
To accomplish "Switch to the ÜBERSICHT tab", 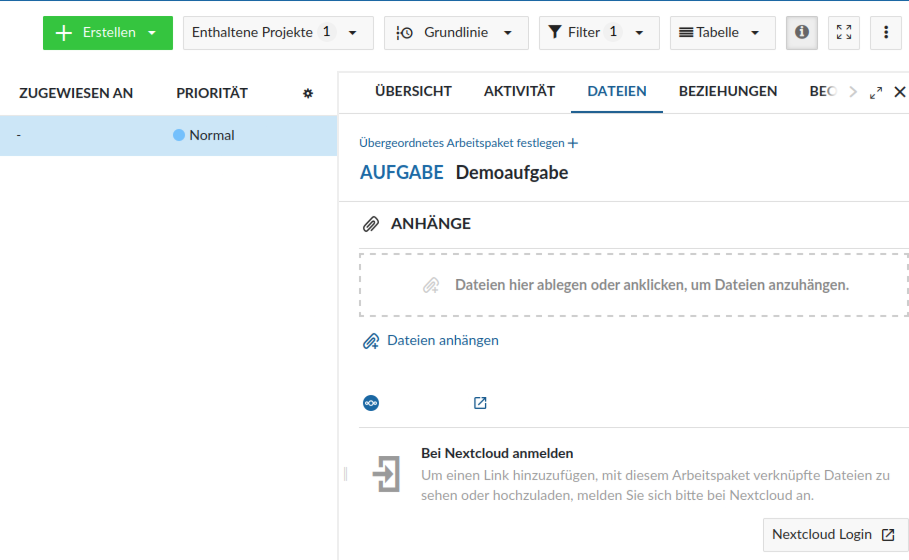I will tap(413, 92).
